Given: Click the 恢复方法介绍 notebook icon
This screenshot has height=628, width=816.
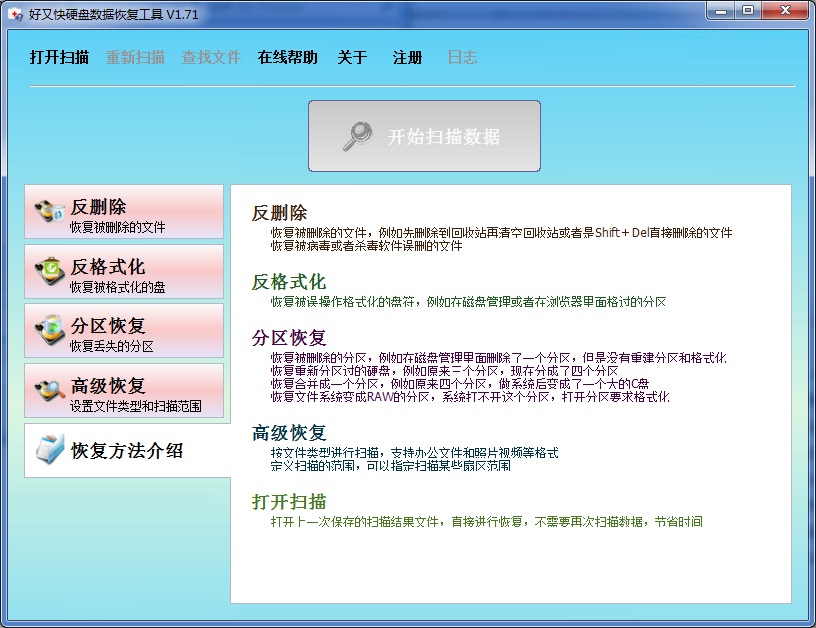Looking at the screenshot, I should click(x=52, y=448).
